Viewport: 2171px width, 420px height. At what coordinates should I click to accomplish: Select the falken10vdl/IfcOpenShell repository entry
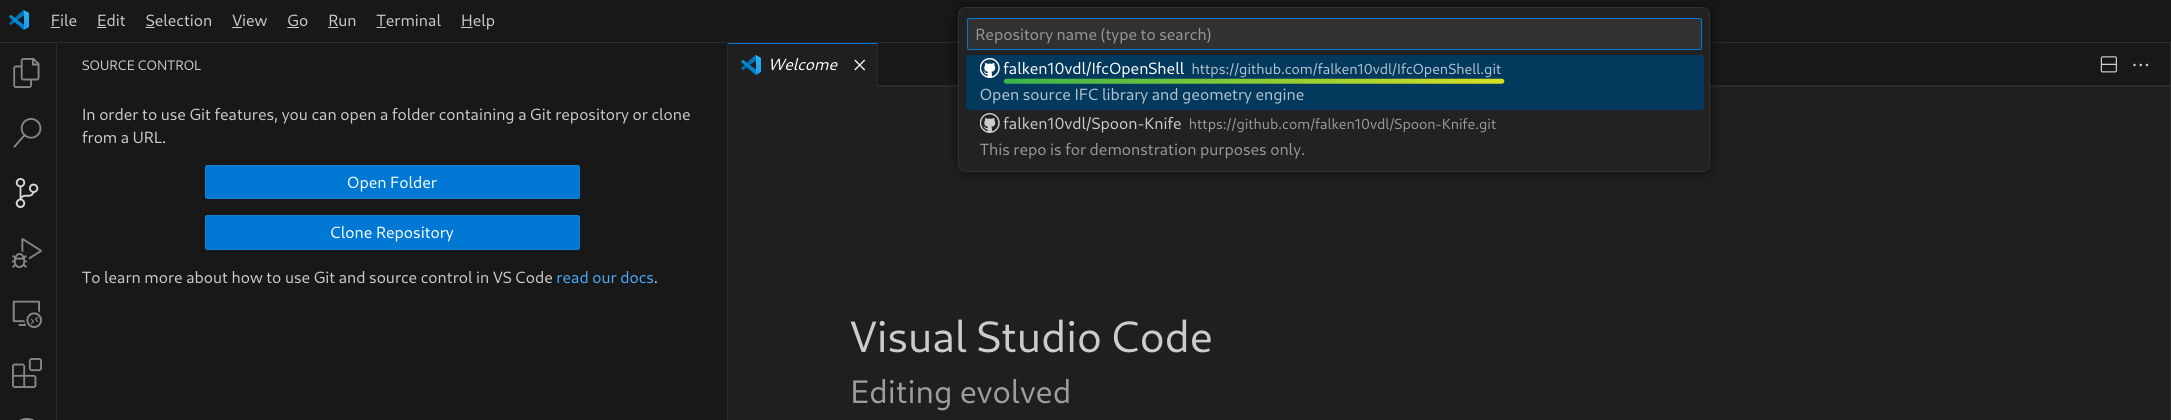[x=1334, y=82]
